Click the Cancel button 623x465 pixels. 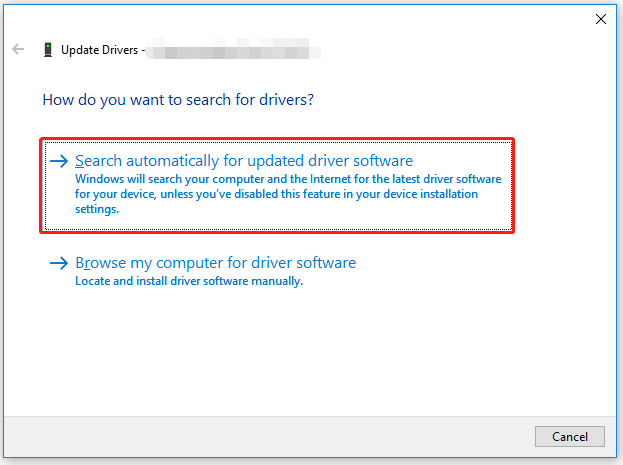coord(570,436)
